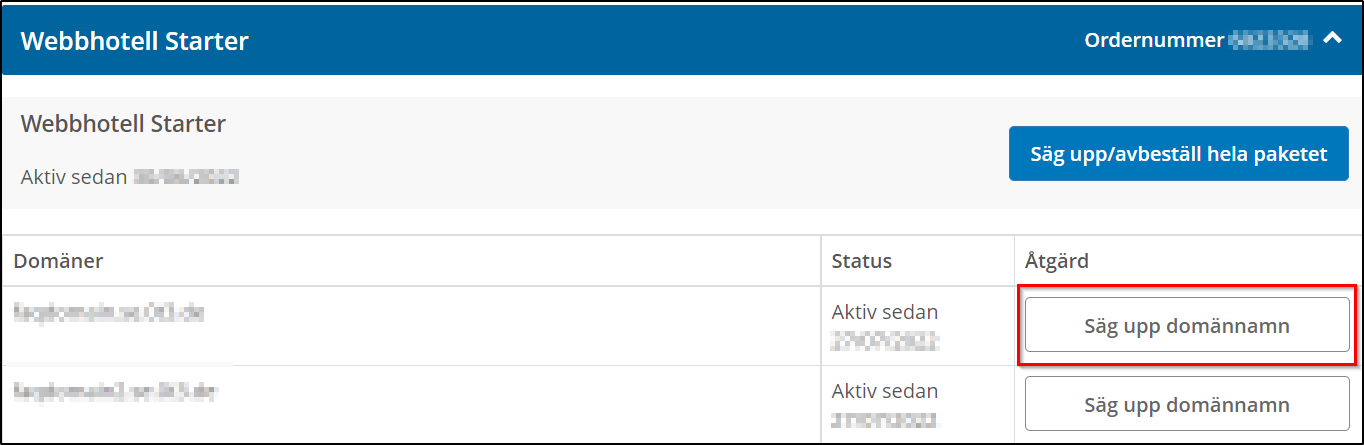
Task: Click the second domain's blurred activation date
Action: click(x=885, y=419)
